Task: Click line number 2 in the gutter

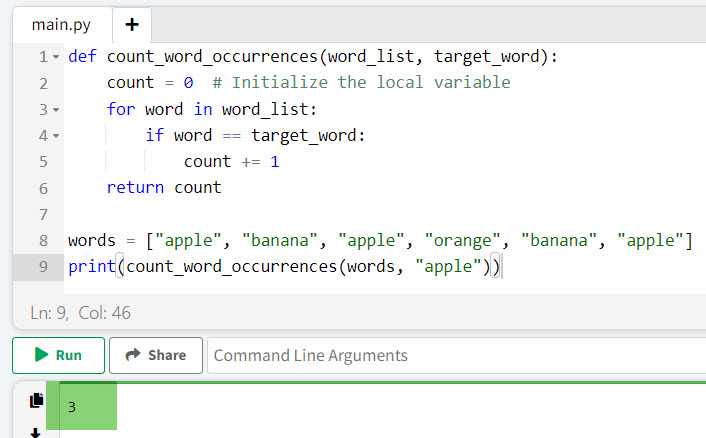Action: coord(43,84)
